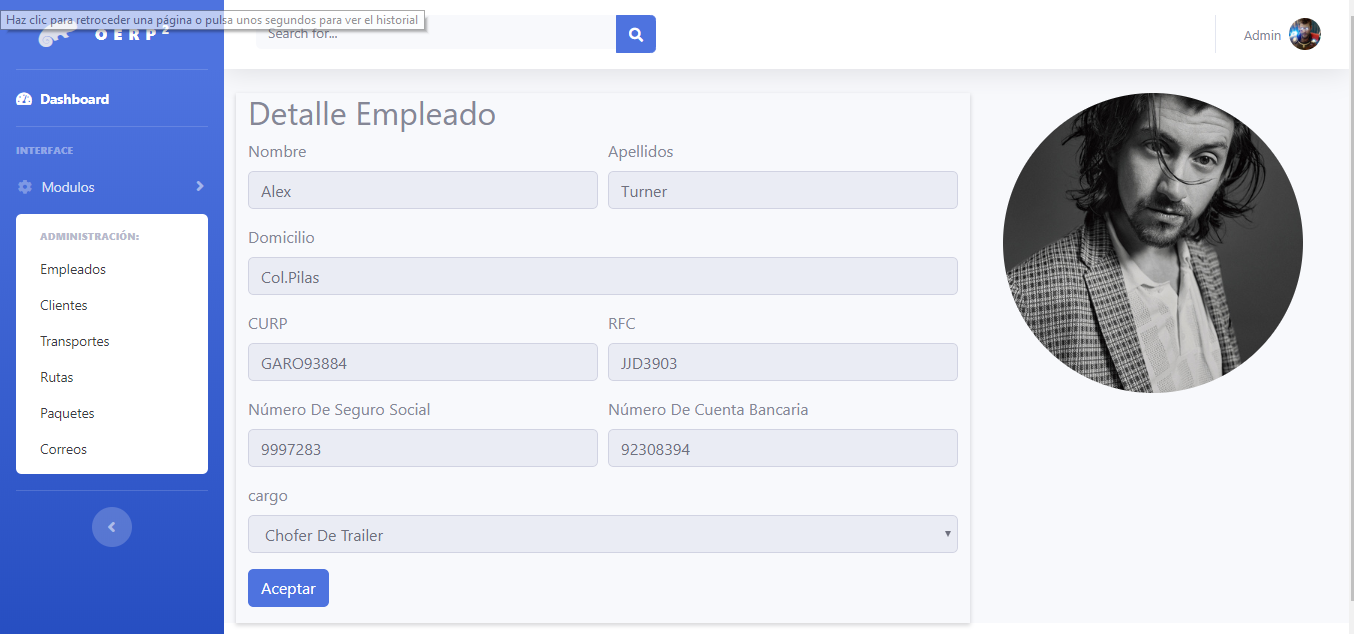Image resolution: width=1354 pixels, height=634 pixels.
Task: Go to the Rutas page
Action: [56, 376]
